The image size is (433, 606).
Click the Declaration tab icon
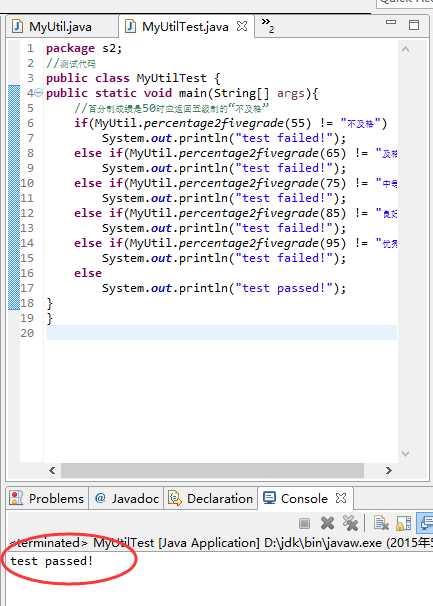point(174,499)
